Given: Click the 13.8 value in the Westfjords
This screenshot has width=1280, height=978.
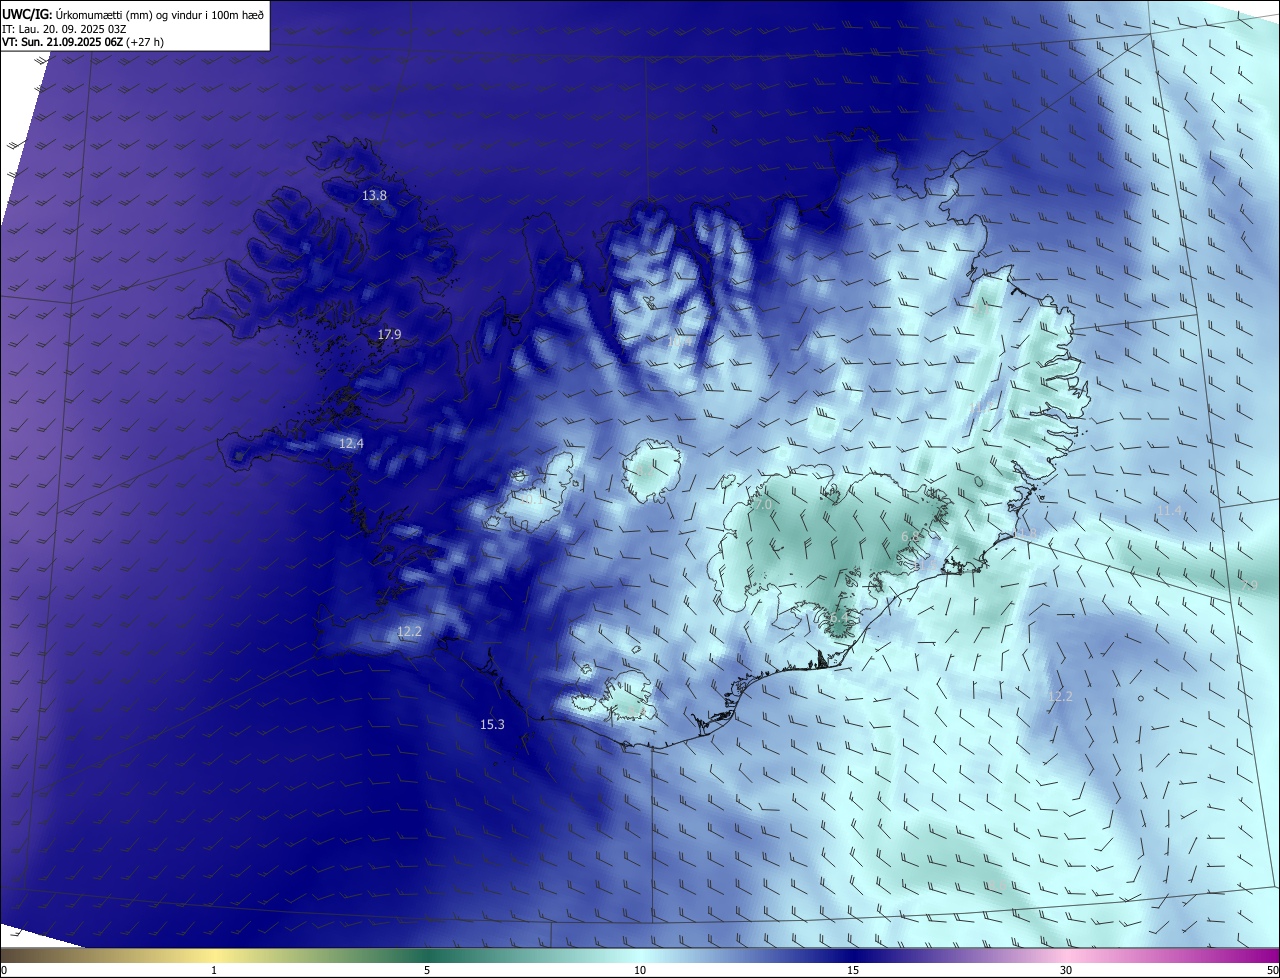Looking at the screenshot, I should point(374,196).
